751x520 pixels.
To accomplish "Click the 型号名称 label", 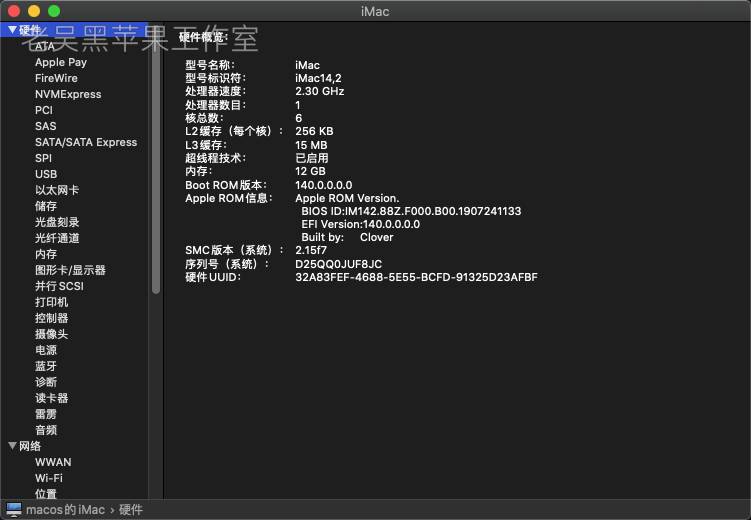I will 210,65.
